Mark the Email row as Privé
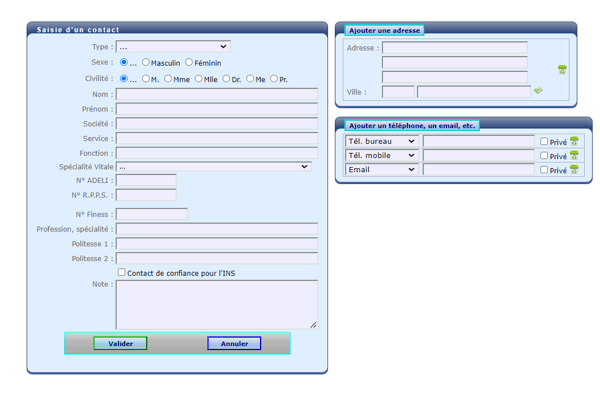The image size is (600, 401). point(544,170)
